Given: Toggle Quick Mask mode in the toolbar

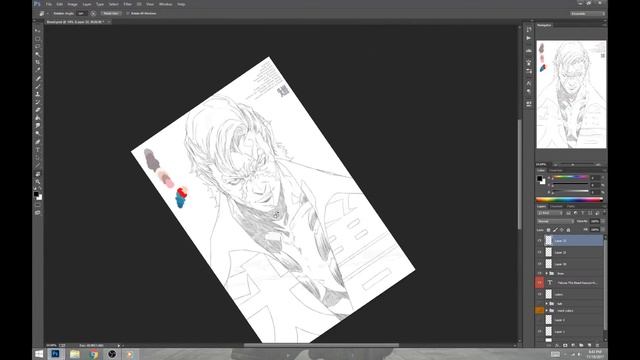Looking at the screenshot, I should [x=38, y=205].
